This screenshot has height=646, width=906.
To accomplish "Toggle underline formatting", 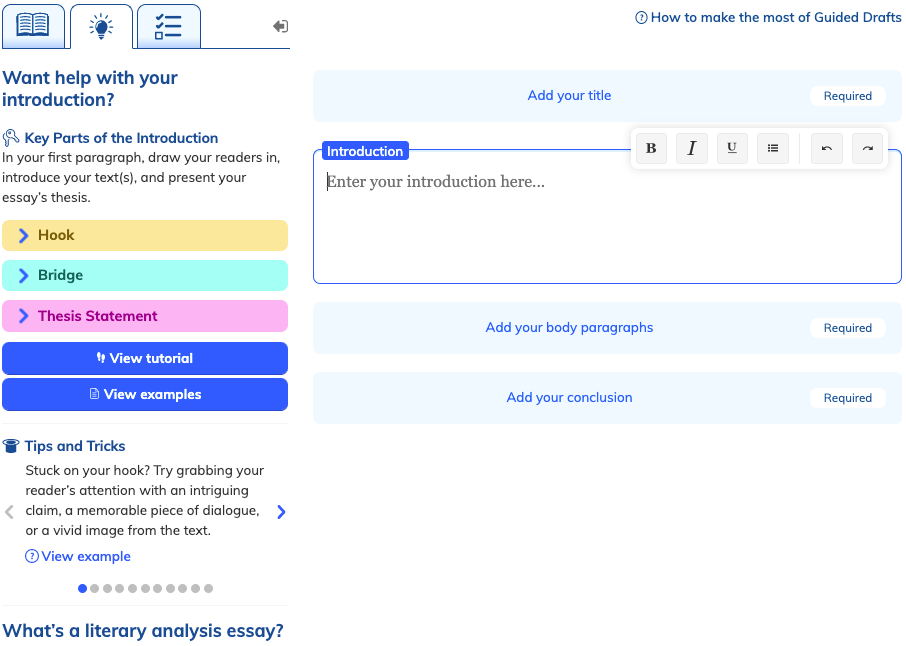I will (x=732, y=148).
